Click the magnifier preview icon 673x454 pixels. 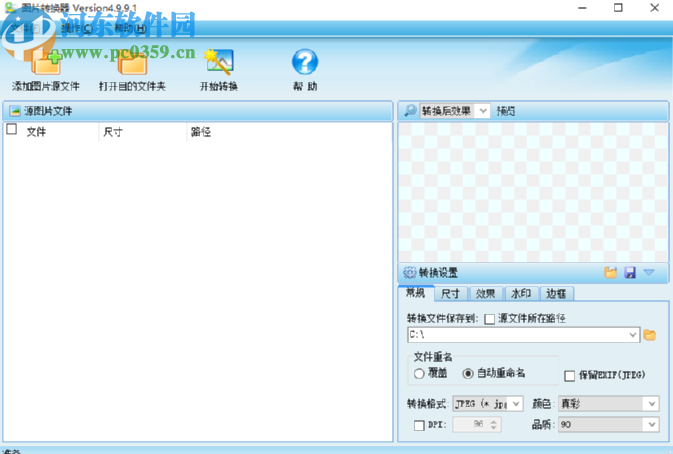tap(410, 111)
